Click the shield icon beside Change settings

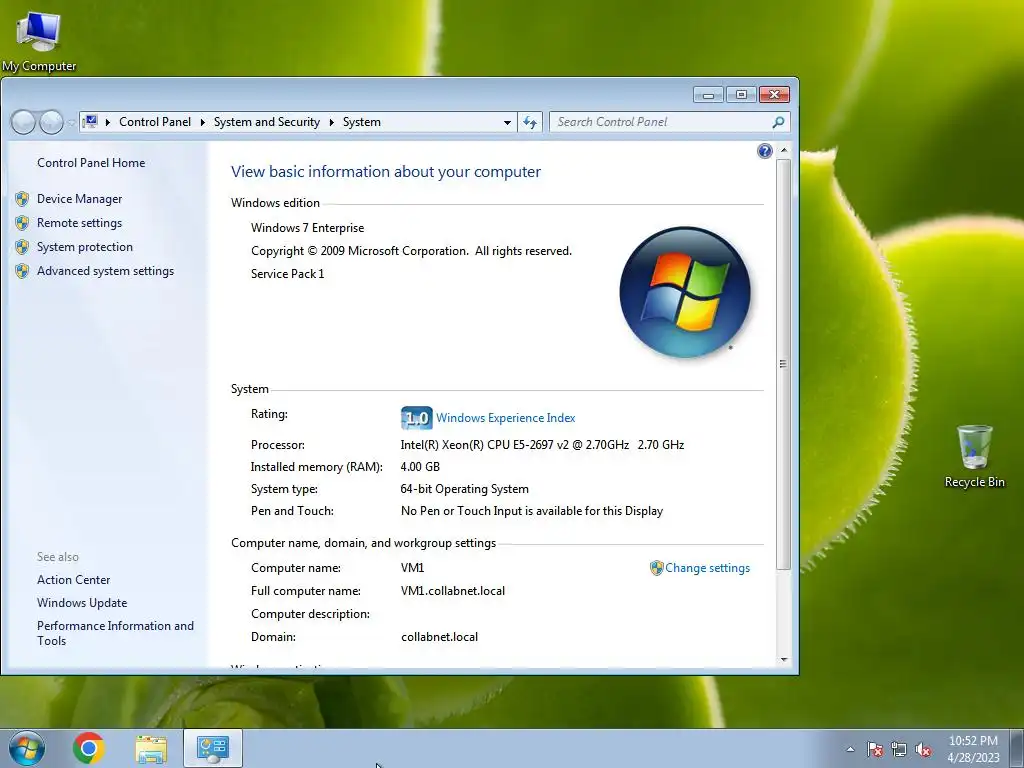[656, 568]
